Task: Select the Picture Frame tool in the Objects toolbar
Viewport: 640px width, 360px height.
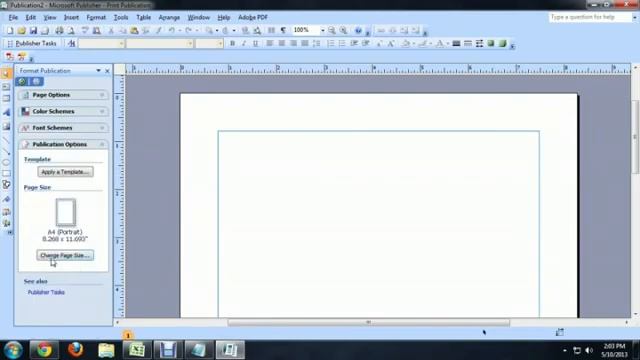Action: coord(6,127)
